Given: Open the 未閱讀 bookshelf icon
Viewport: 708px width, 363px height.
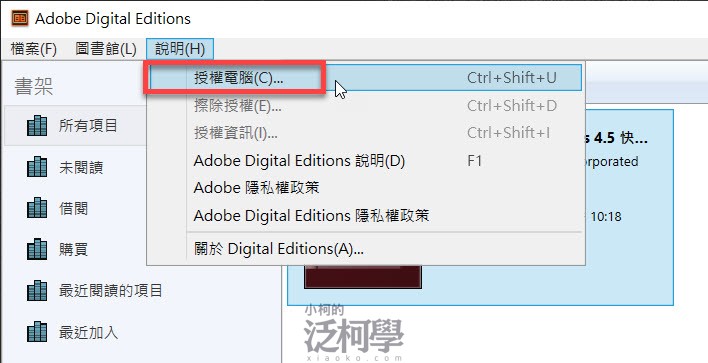Looking at the screenshot, I should click(x=37, y=167).
